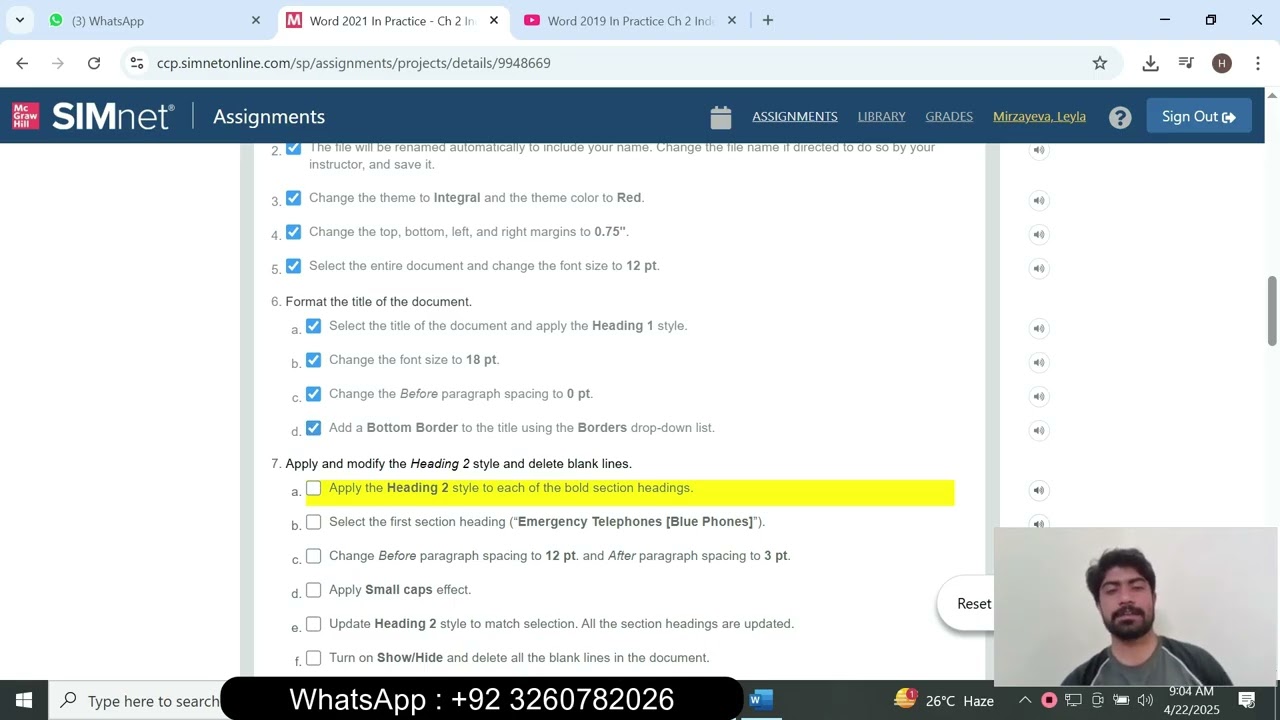
Task: Close the Word 2019 YouTube tab
Action: click(731, 20)
